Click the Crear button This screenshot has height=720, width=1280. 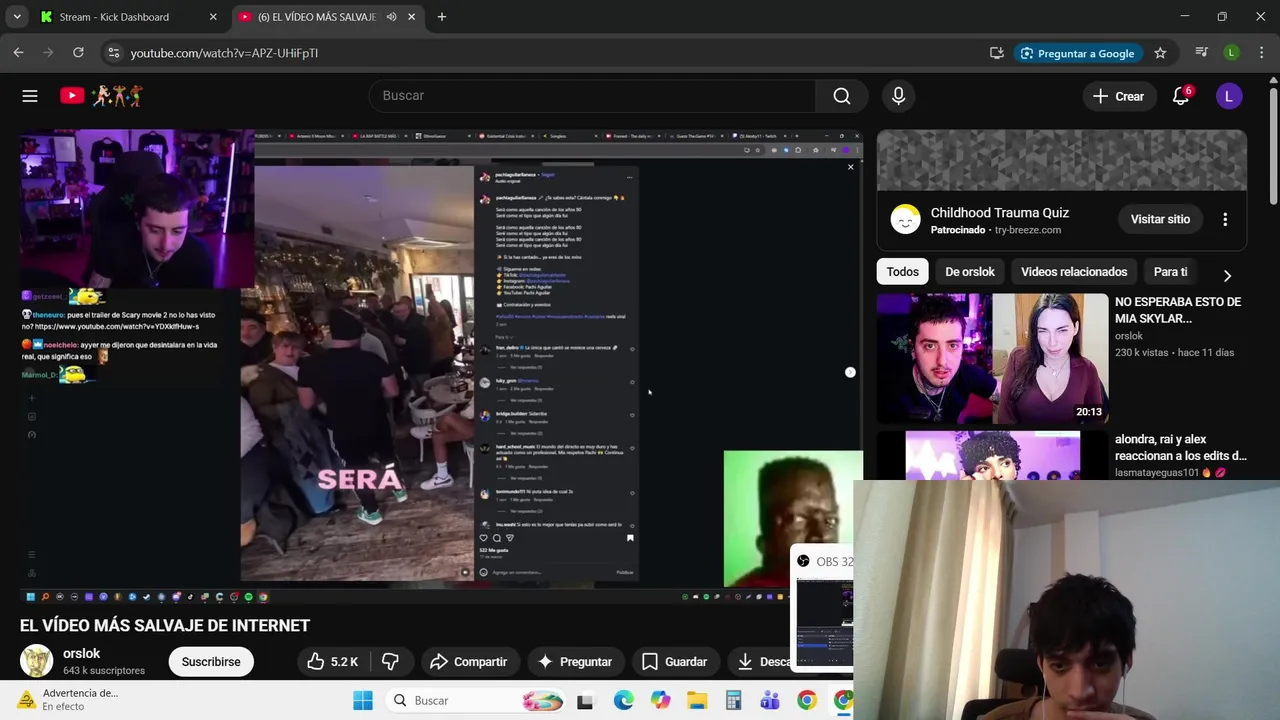tap(1118, 96)
